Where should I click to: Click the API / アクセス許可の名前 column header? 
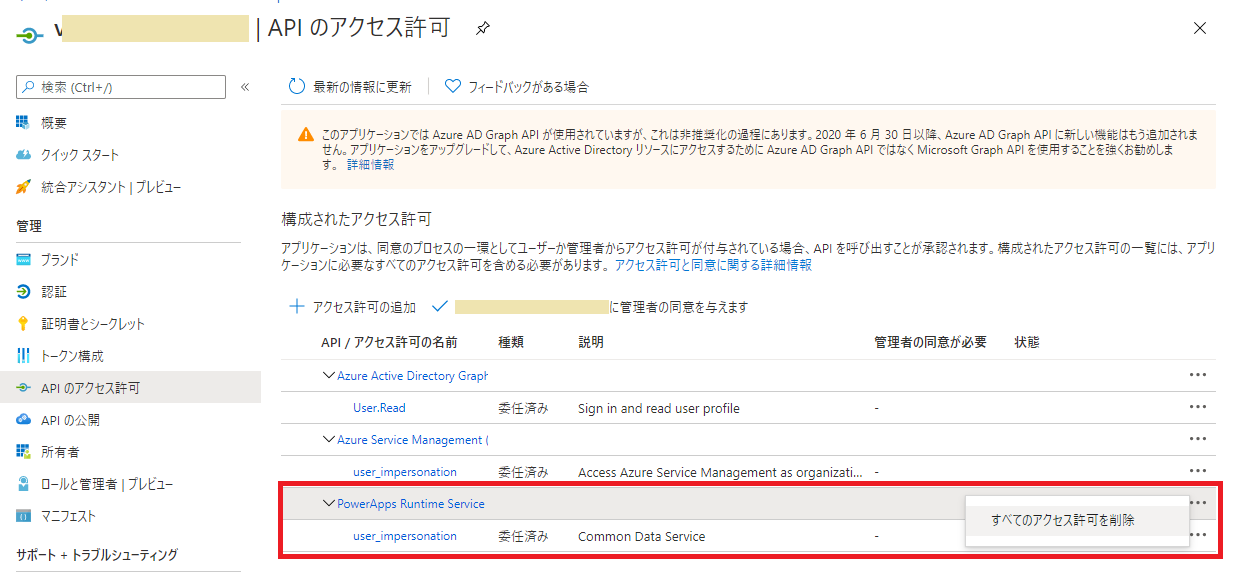(x=389, y=342)
